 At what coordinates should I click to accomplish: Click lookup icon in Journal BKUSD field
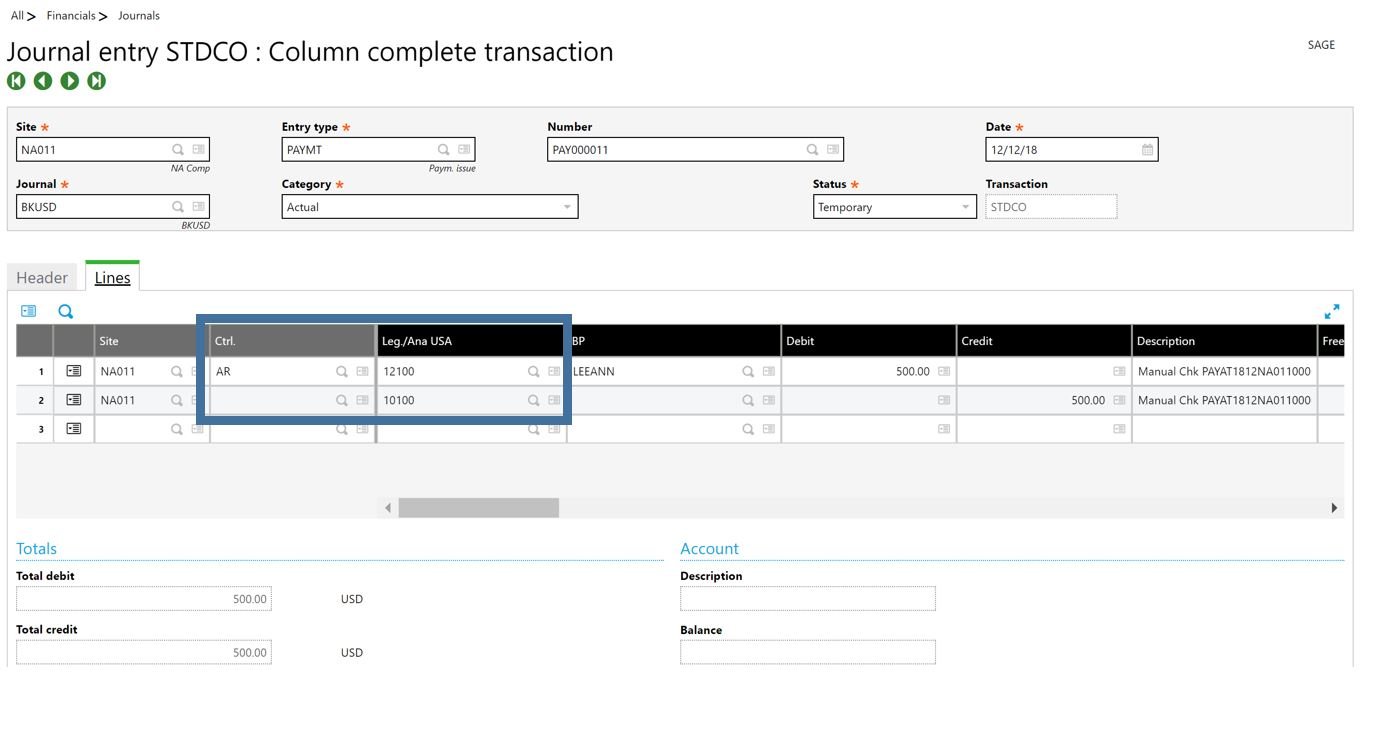pyautogui.click(x=178, y=207)
